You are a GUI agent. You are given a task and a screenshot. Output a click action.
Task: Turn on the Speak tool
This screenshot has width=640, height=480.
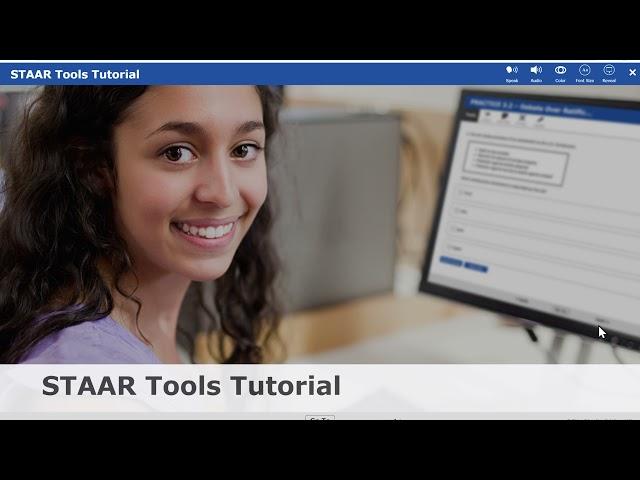(x=511, y=73)
